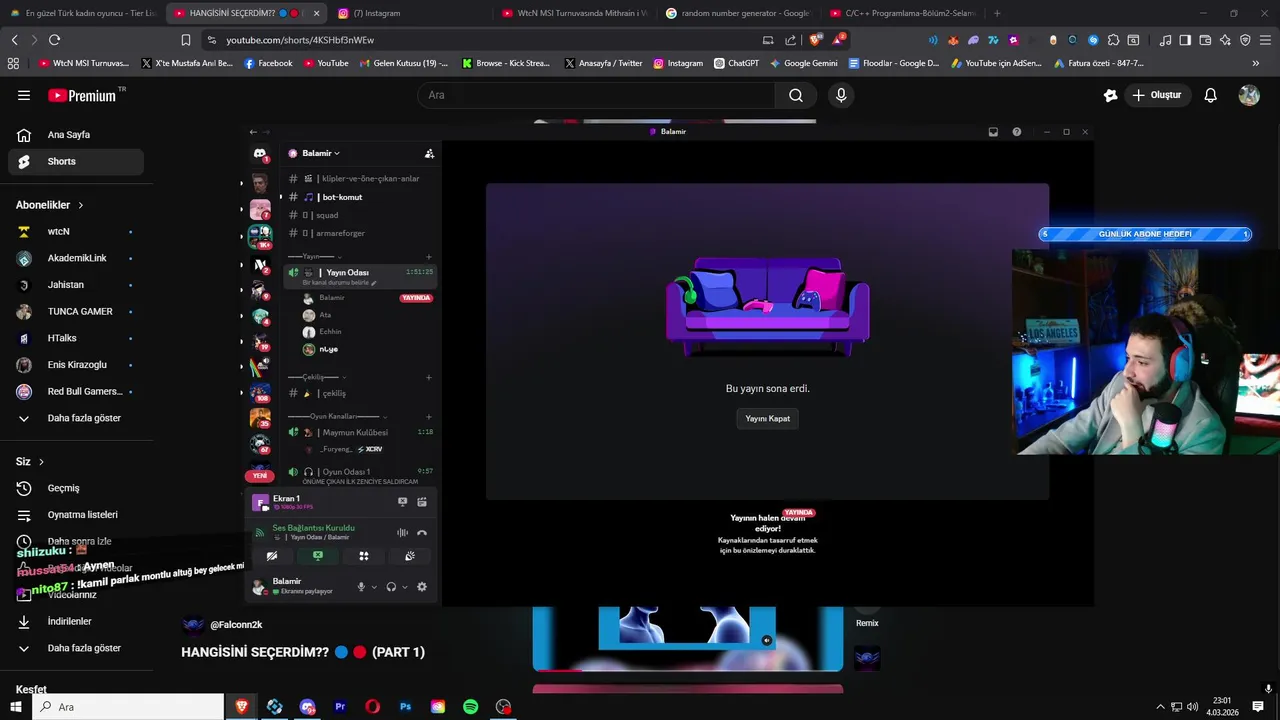Open ChatGPT bookmark
This screenshot has width=1280, height=720.
tap(736, 63)
